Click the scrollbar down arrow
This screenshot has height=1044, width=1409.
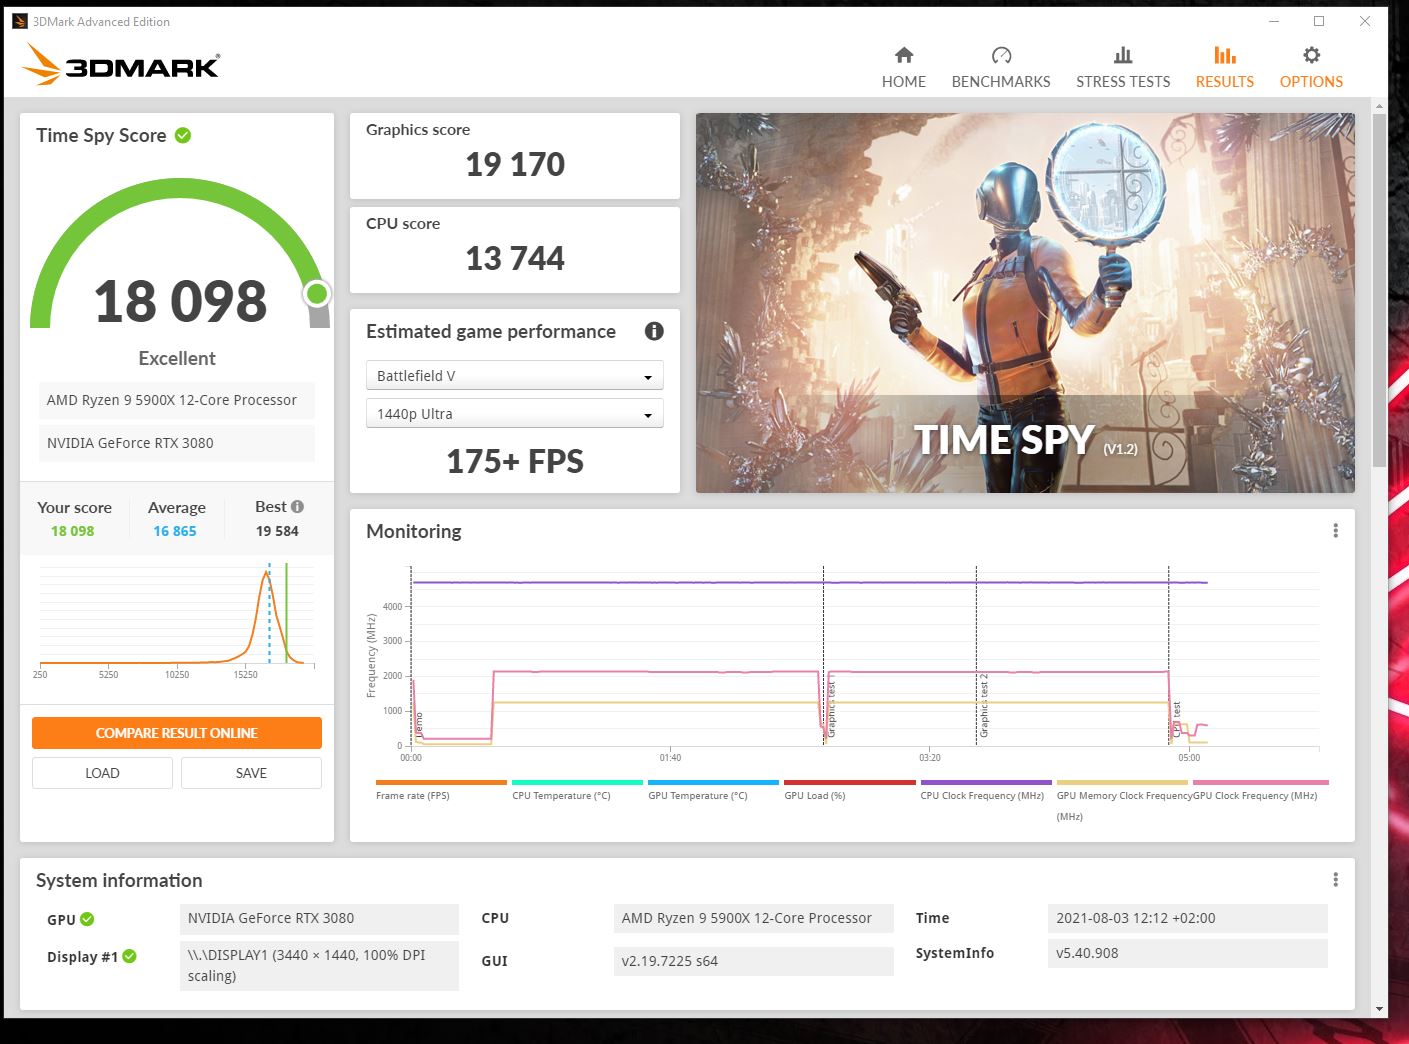pos(1380,1009)
